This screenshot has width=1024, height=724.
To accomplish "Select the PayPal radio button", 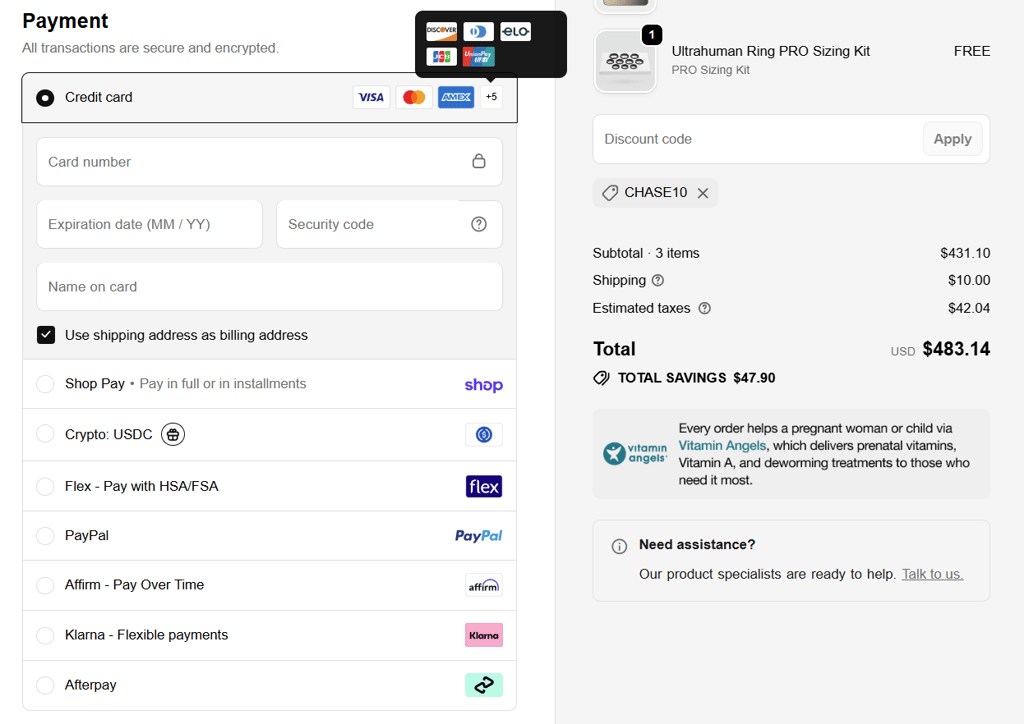I will point(45,536).
